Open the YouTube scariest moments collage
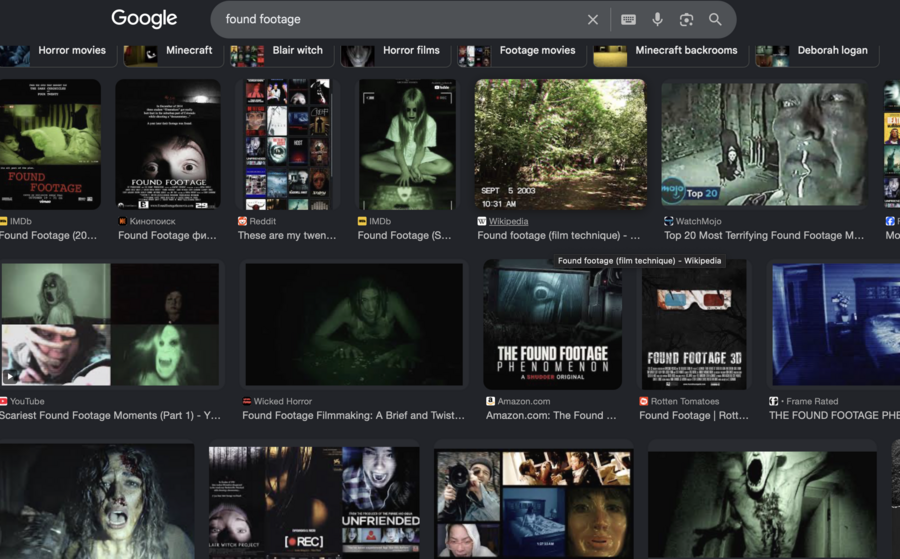 pos(110,324)
